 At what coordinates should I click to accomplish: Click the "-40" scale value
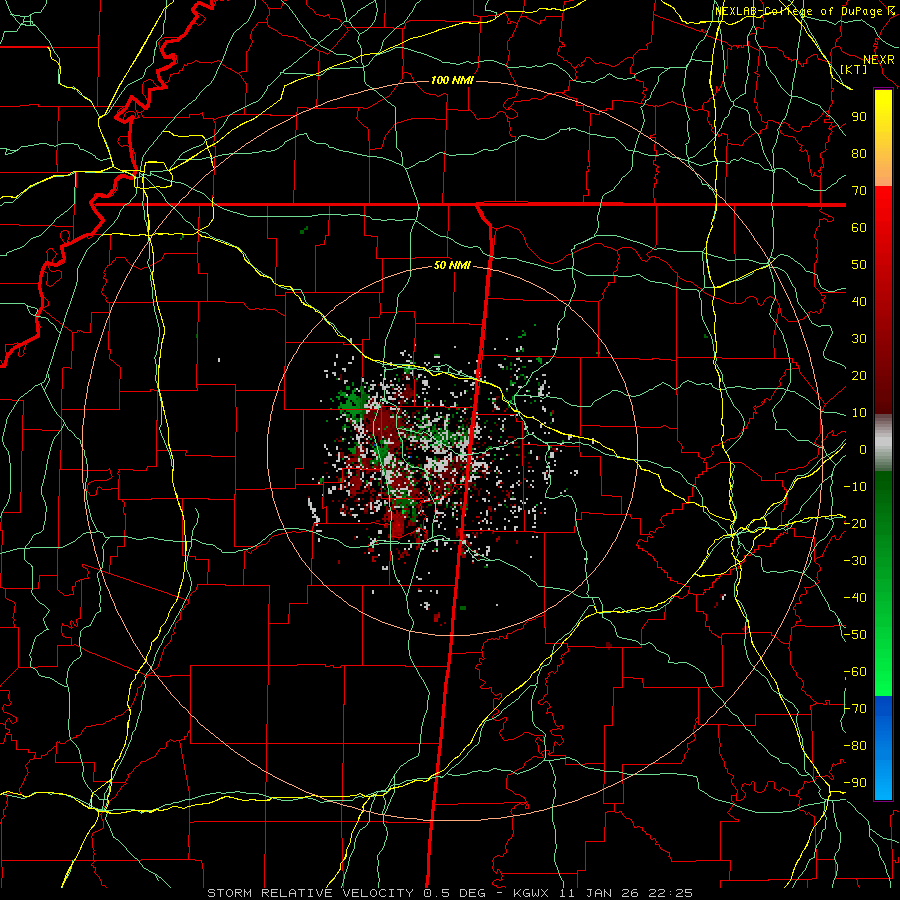tap(855, 598)
